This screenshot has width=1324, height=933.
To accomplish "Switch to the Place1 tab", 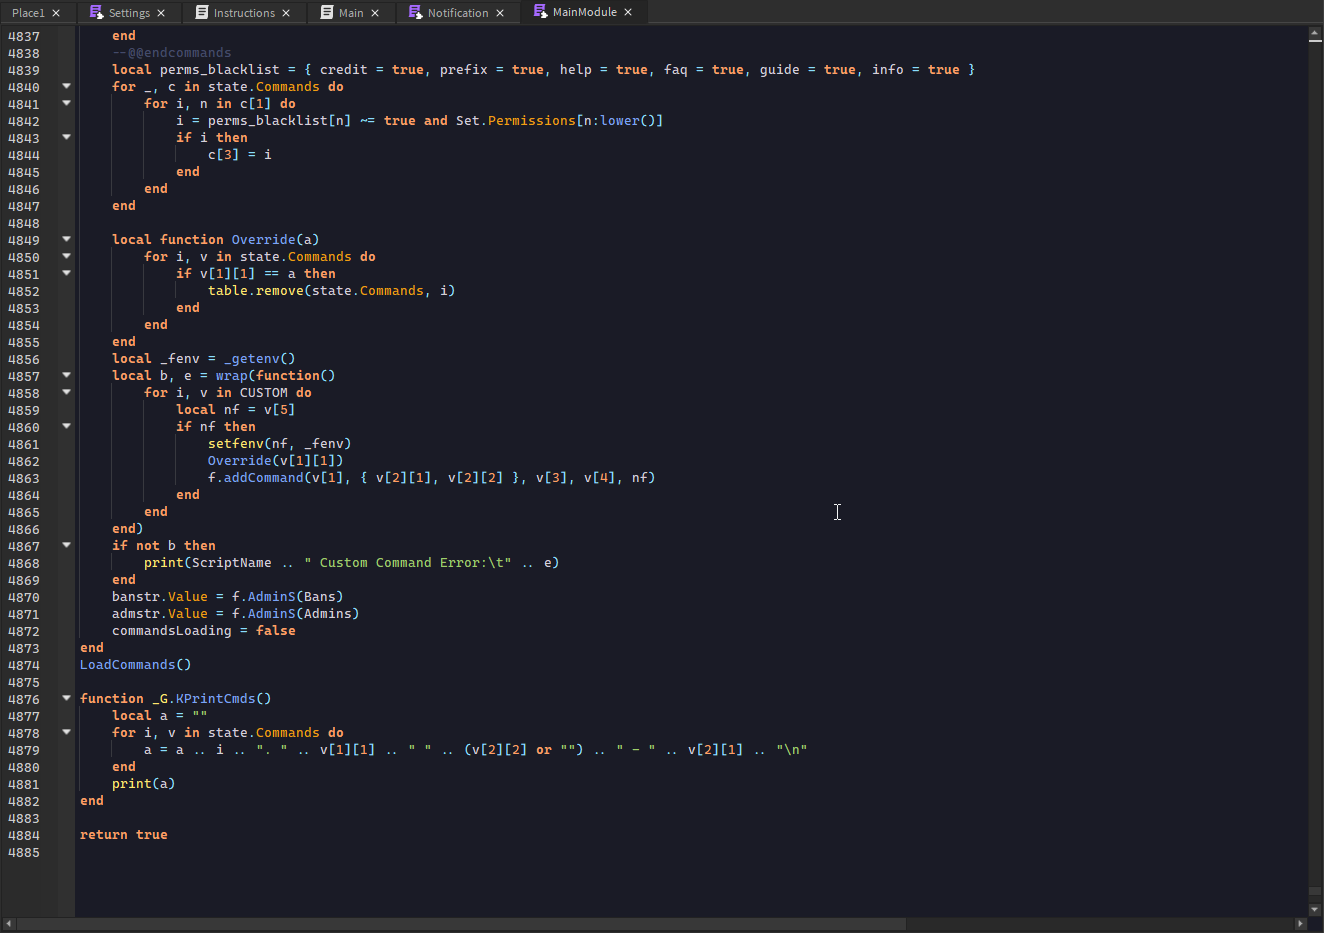I will [x=28, y=13].
